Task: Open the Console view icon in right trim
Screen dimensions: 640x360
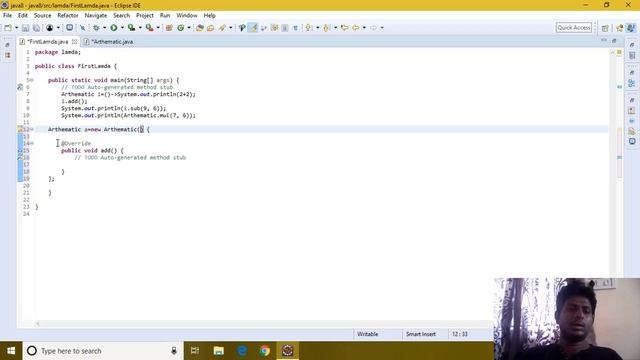Action: (632, 141)
